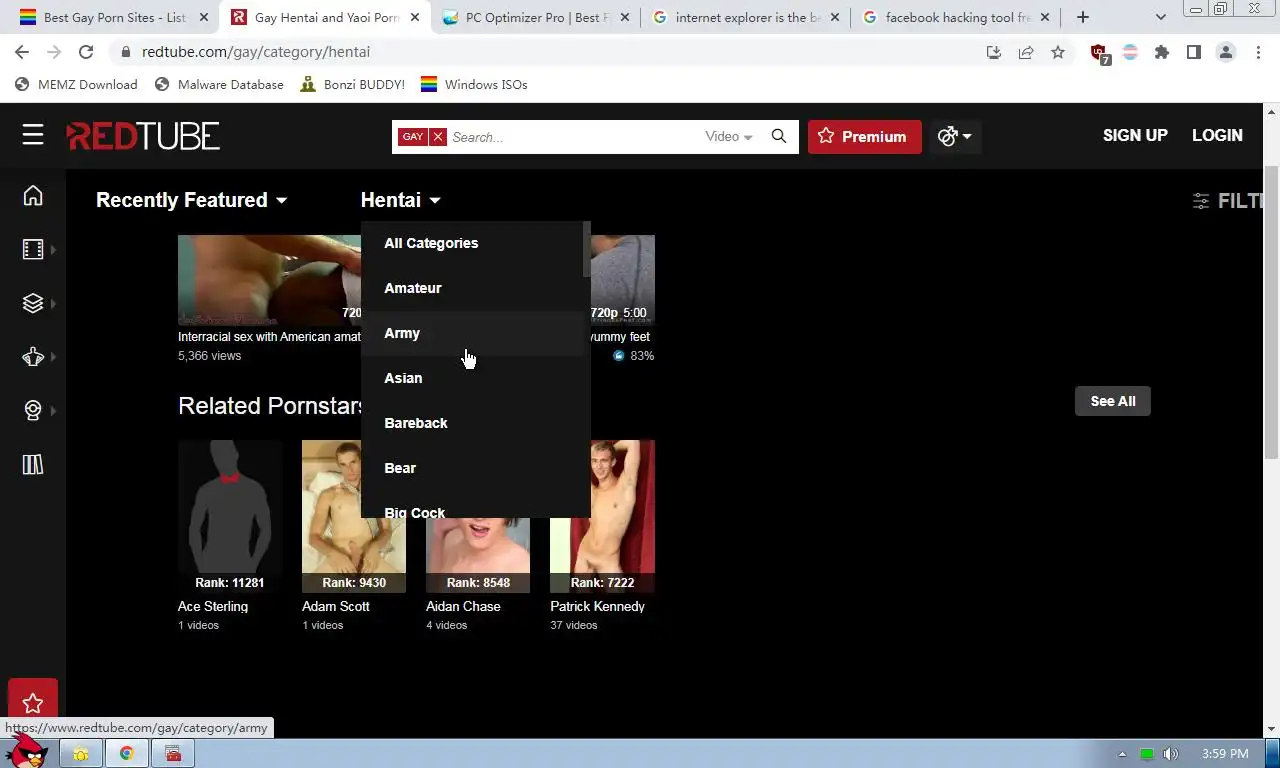Open the film-strip Videos sidebar icon
This screenshot has width=1280, height=768.
tap(33, 249)
